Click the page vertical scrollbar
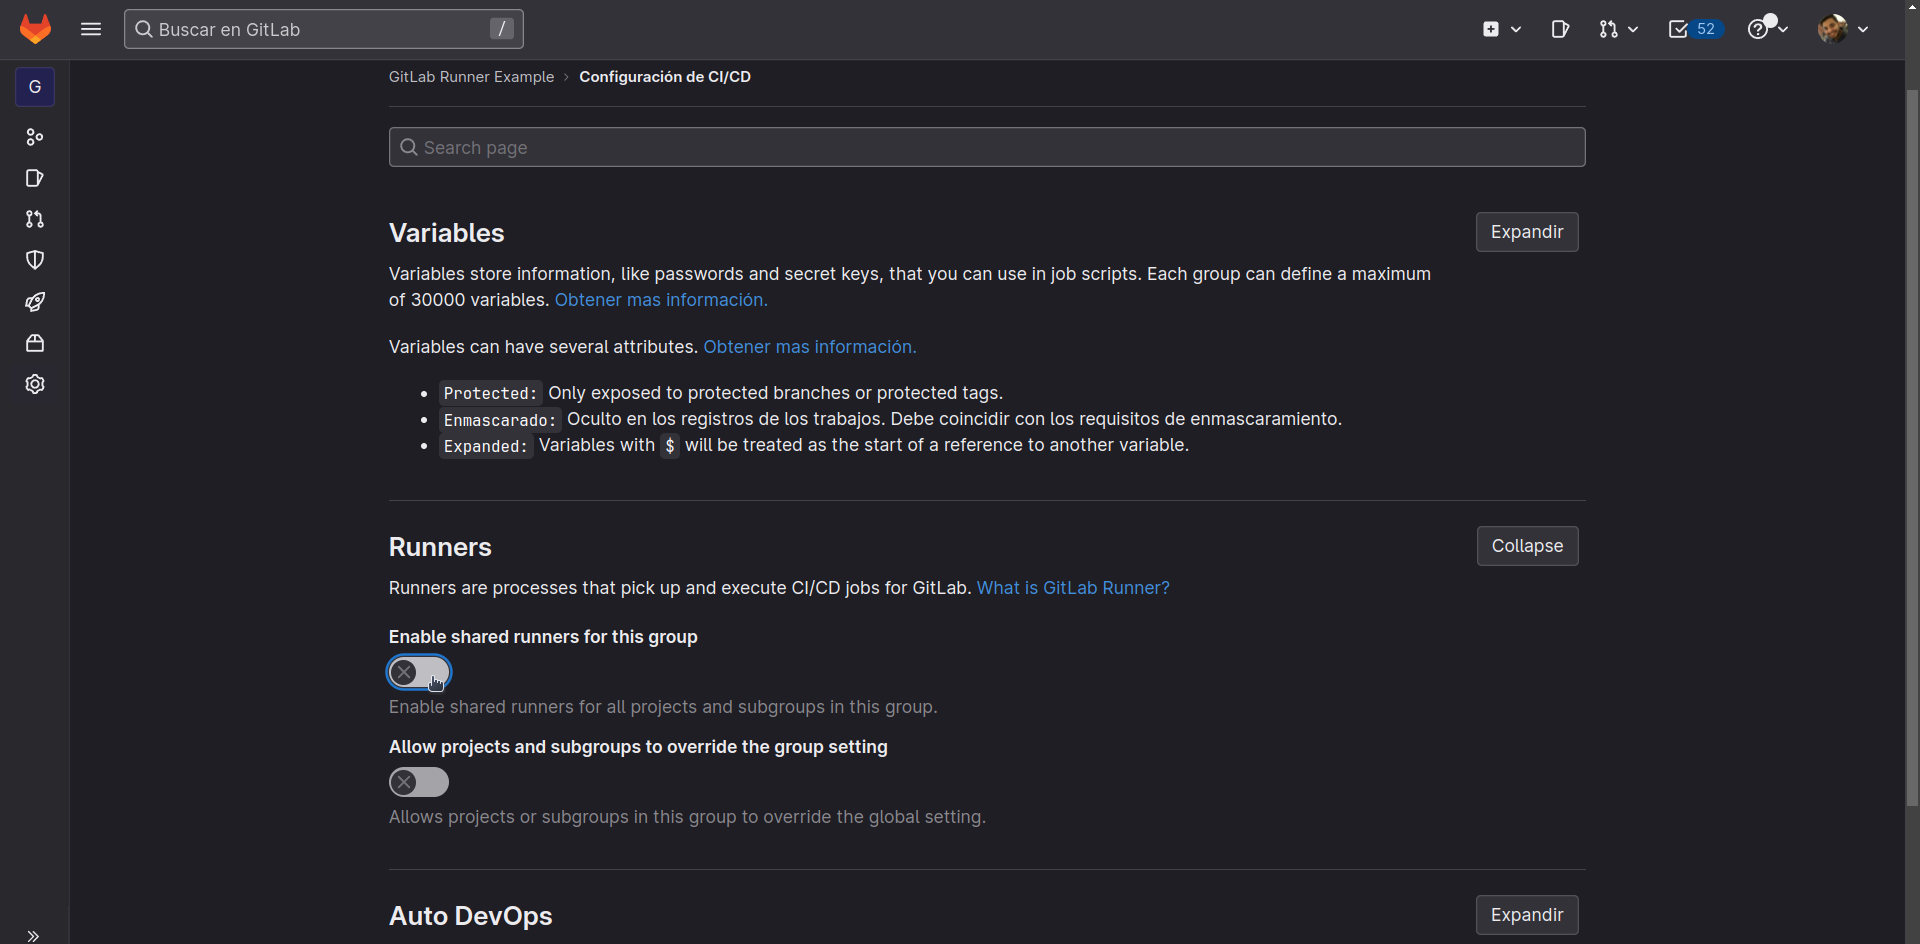1920x944 pixels. tap(1912, 448)
